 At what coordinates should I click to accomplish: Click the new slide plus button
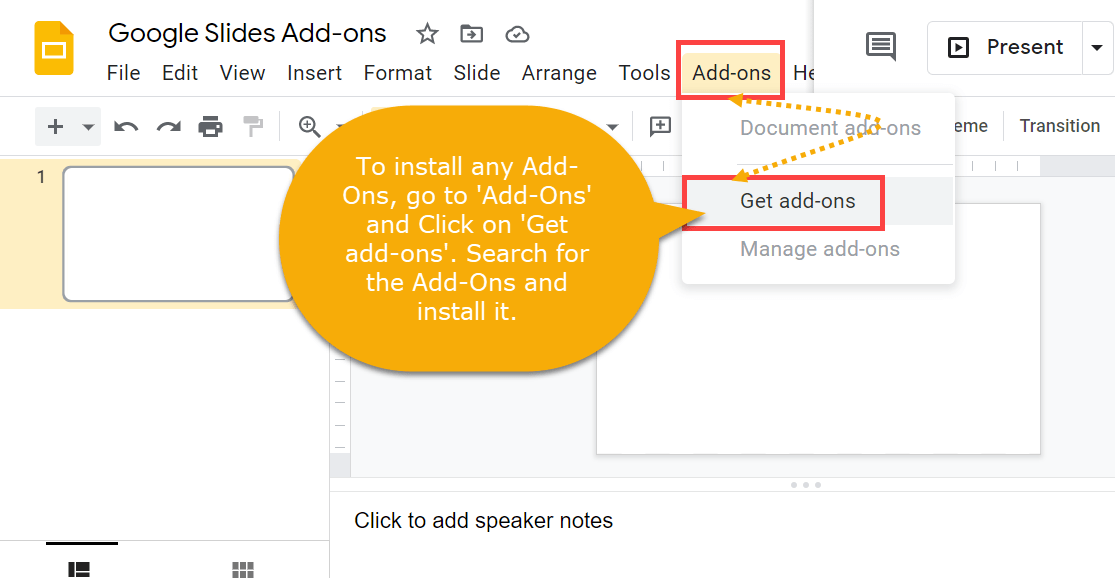click(x=55, y=127)
